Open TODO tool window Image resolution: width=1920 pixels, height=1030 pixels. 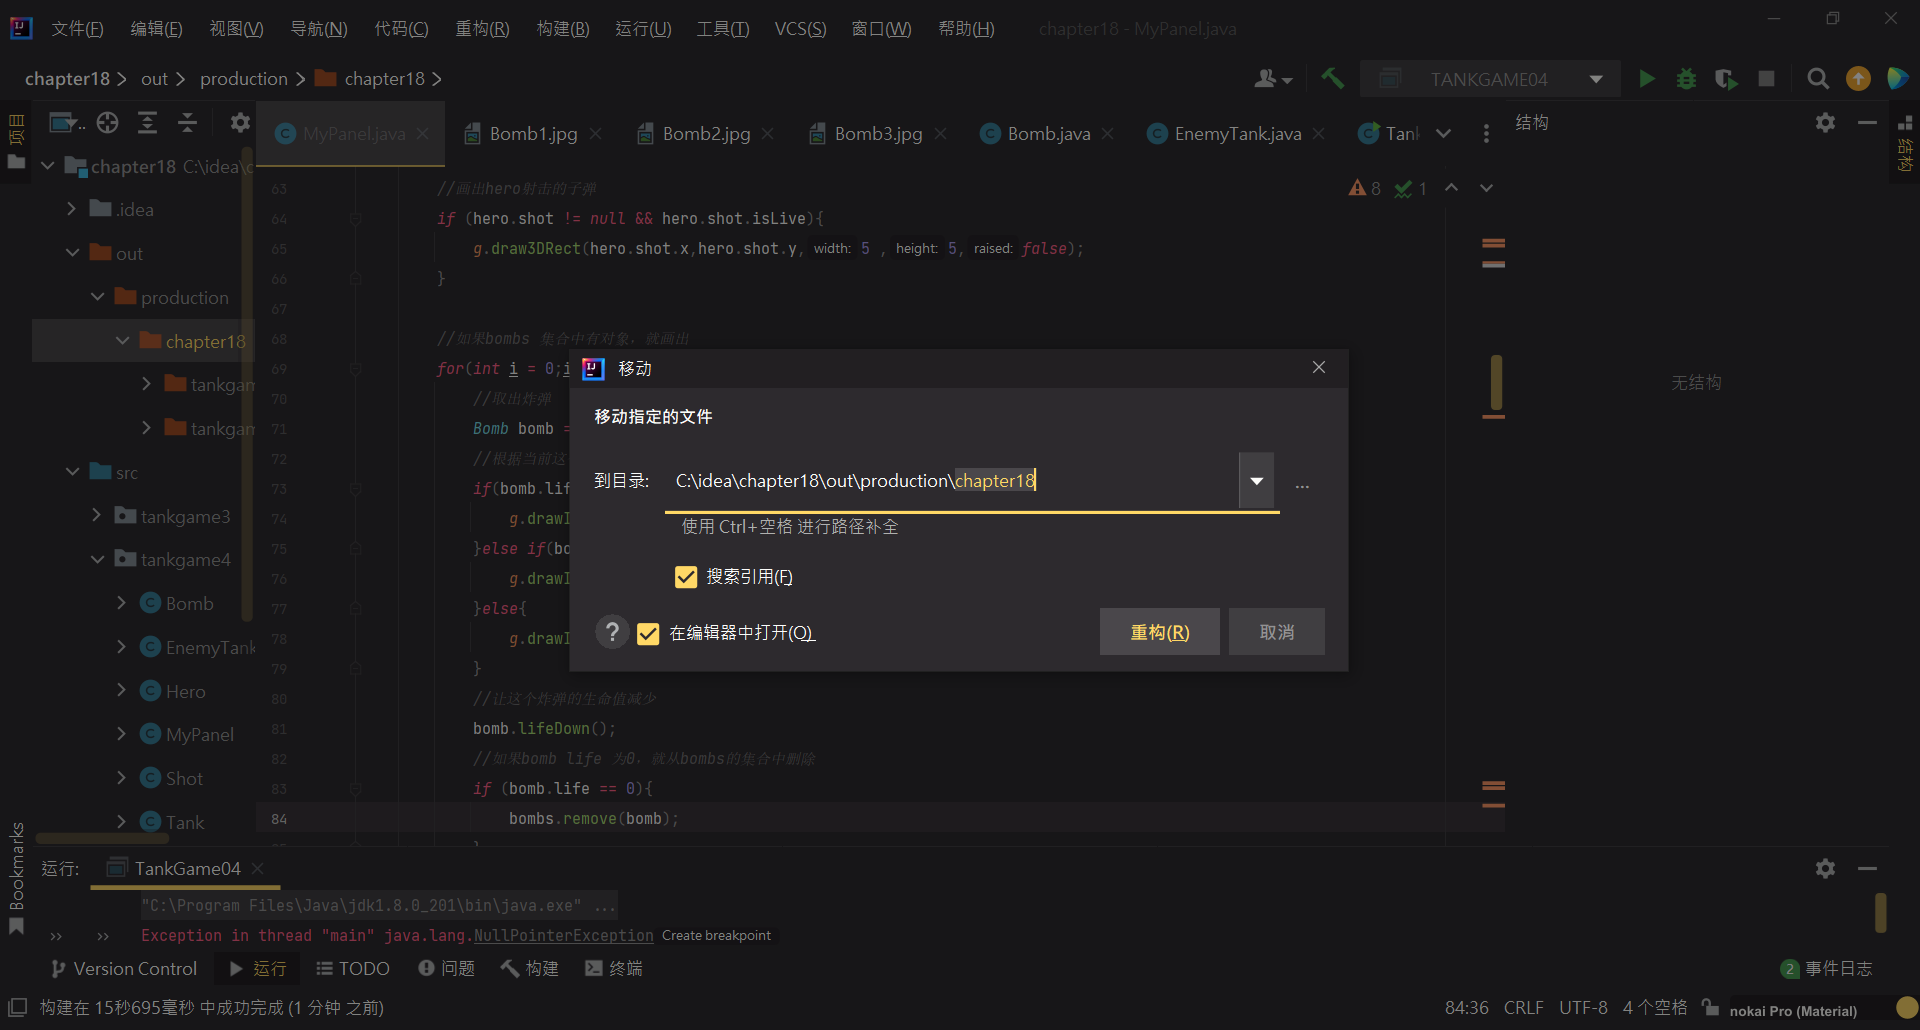[353, 968]
